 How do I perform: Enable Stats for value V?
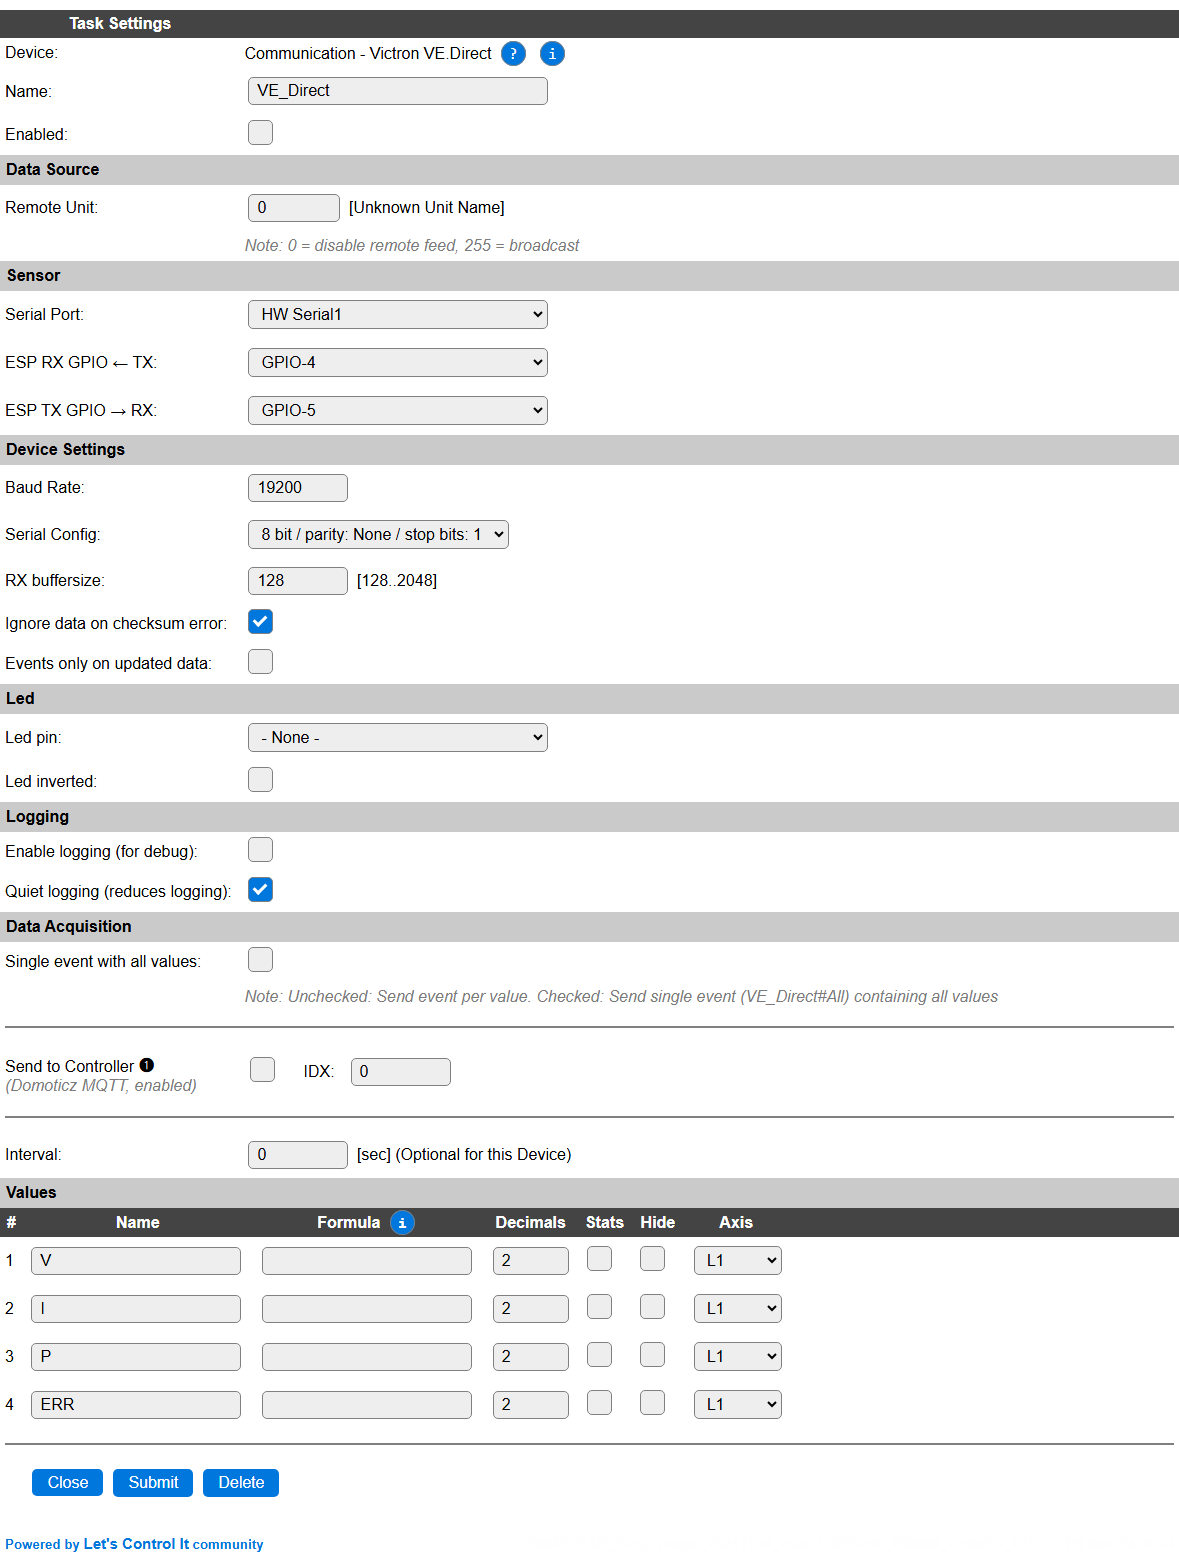click(600, 1258)
